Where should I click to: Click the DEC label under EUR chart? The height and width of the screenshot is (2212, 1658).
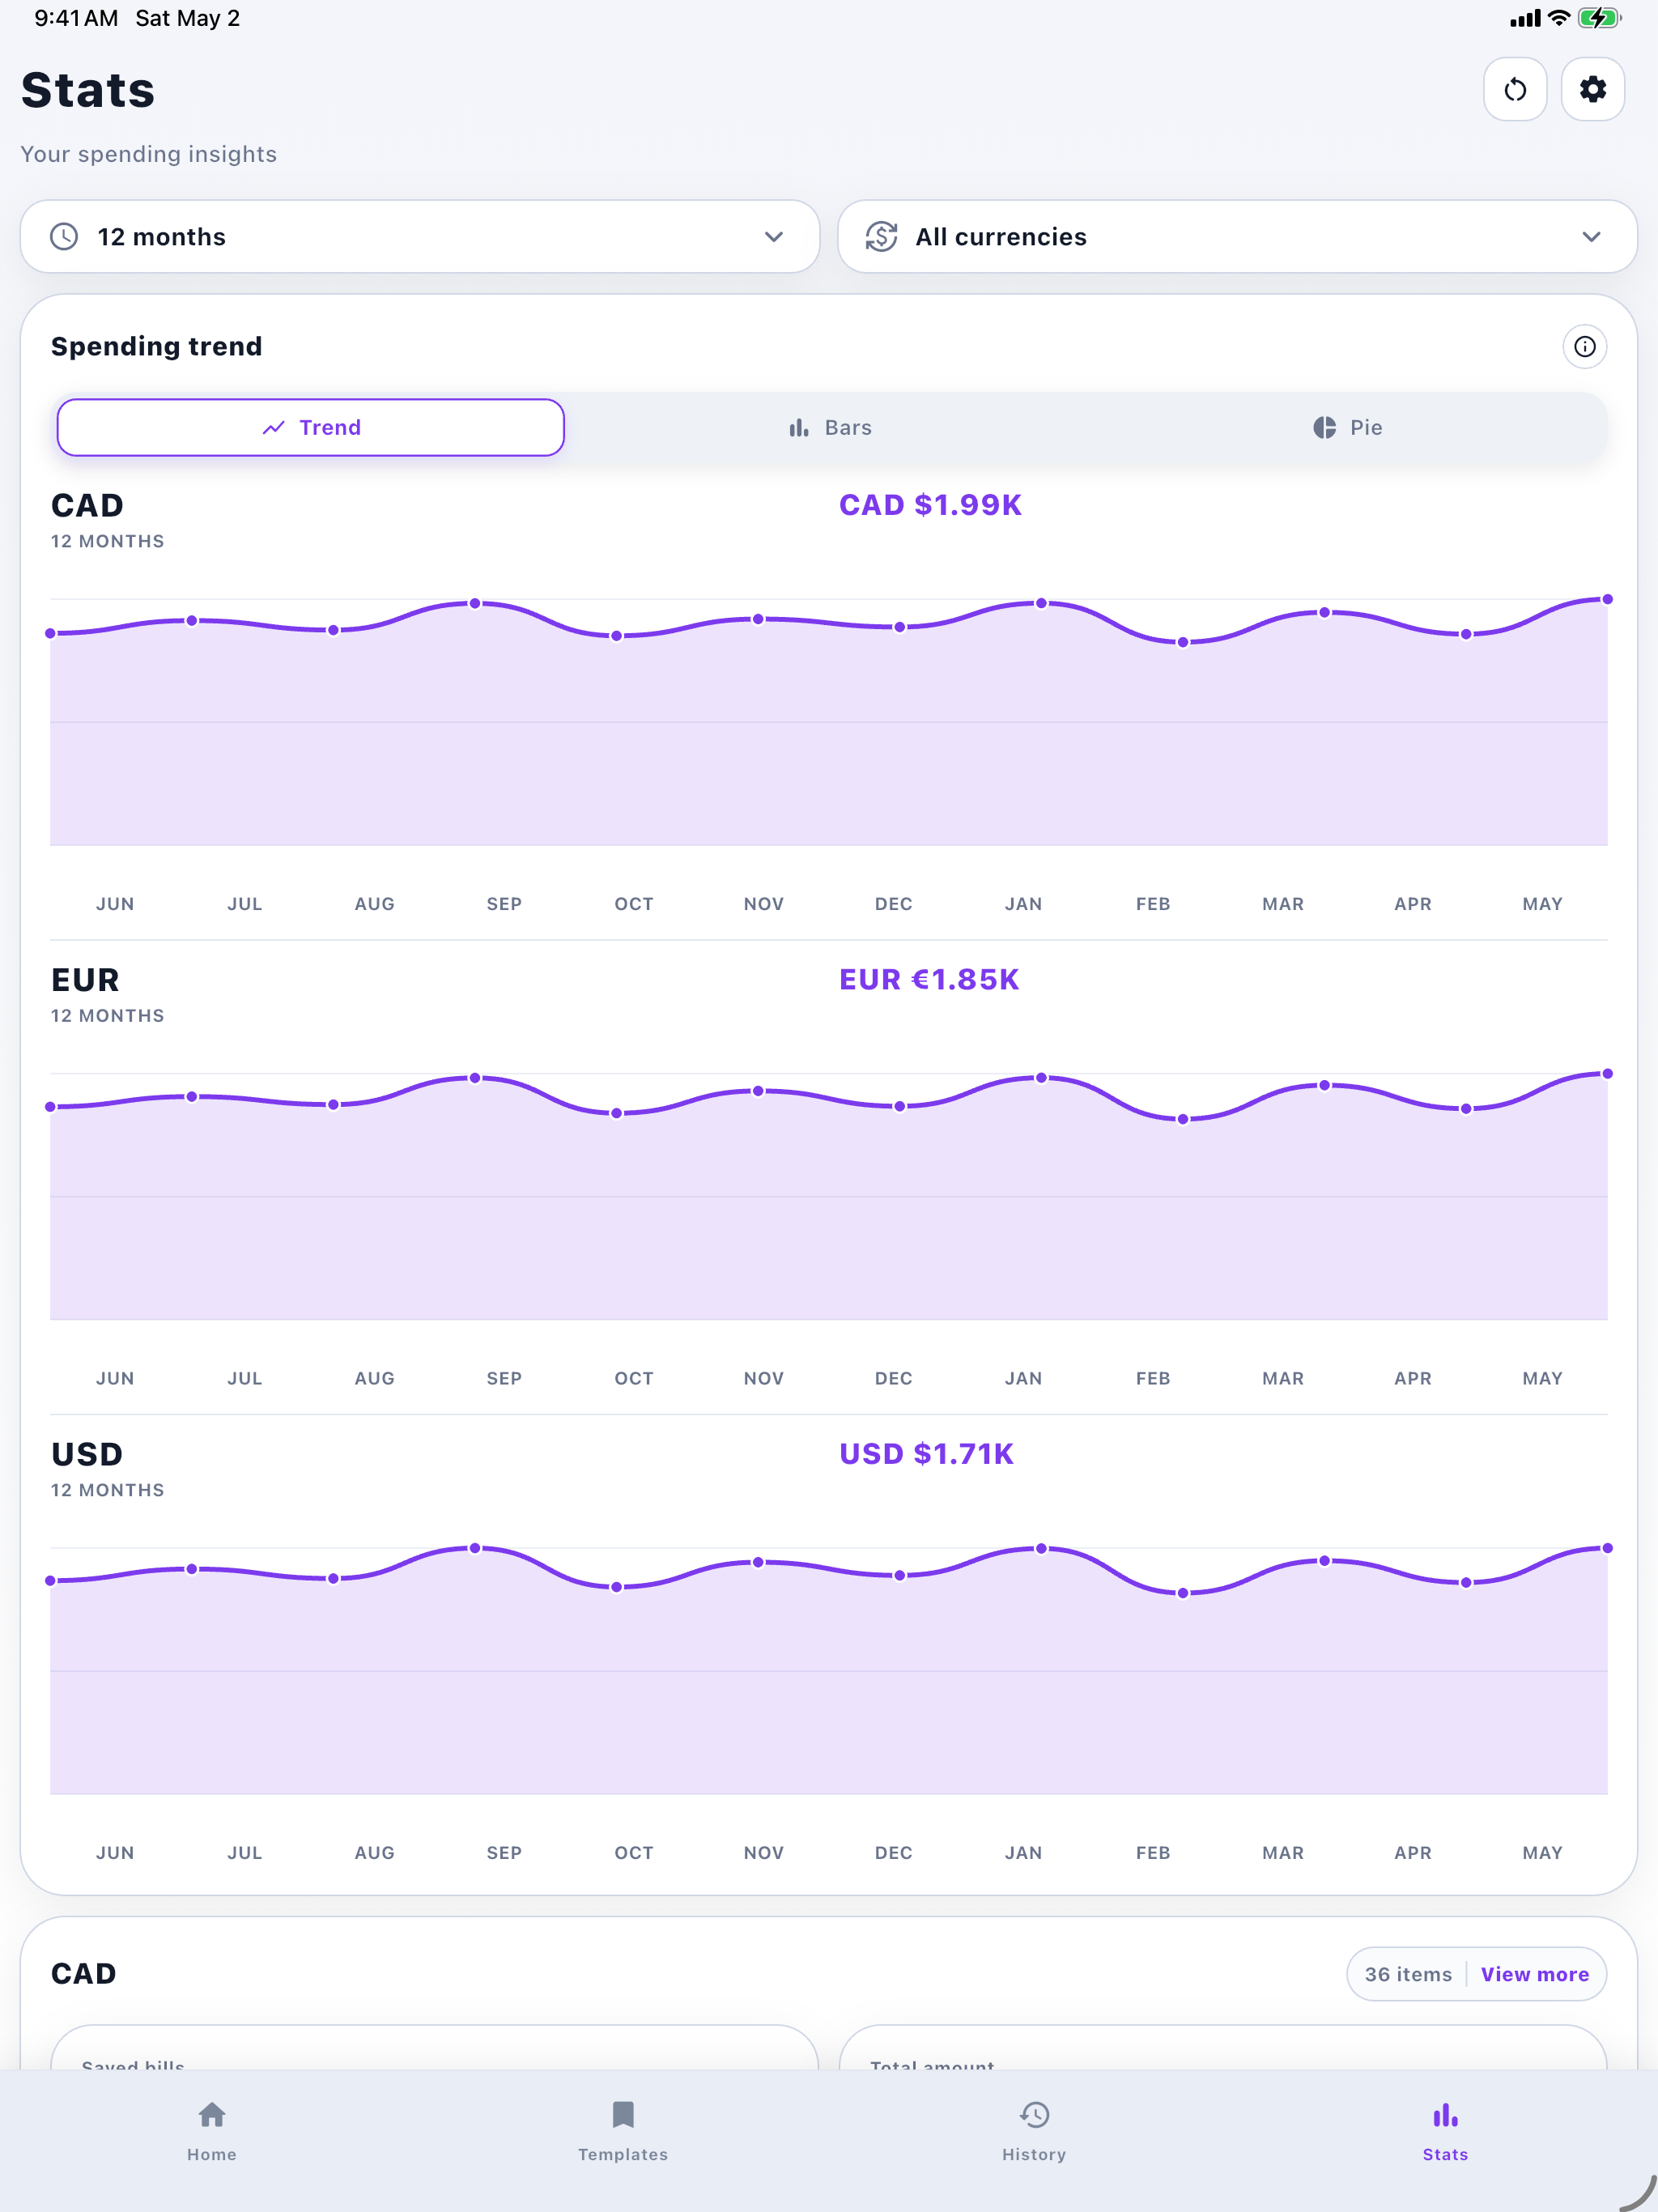pos(893,1378)
